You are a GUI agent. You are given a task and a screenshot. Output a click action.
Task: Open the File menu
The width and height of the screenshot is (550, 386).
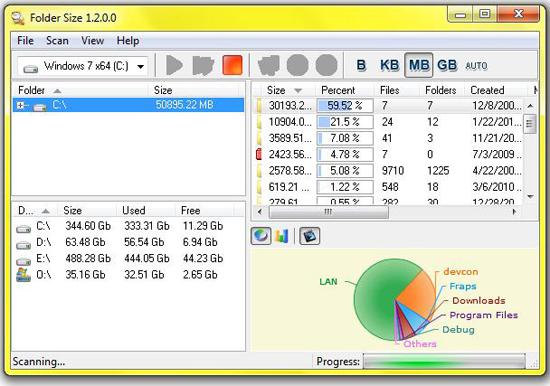(x=25, y=41)
